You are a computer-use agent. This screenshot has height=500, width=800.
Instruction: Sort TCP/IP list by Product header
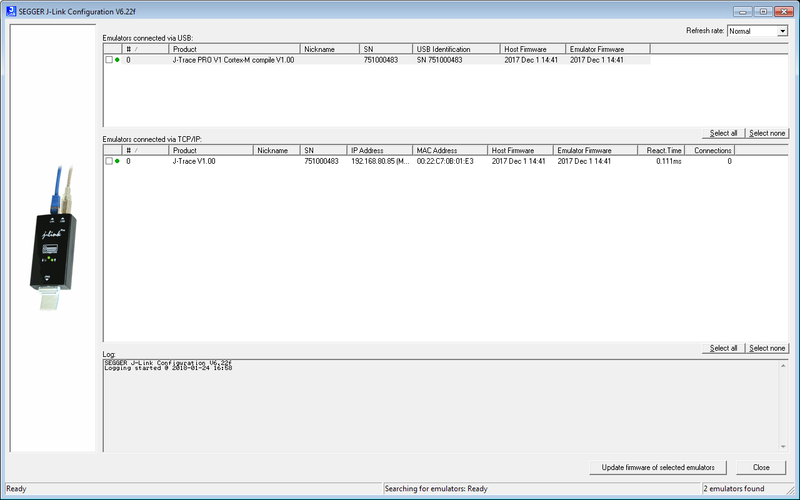pos(211,151)
